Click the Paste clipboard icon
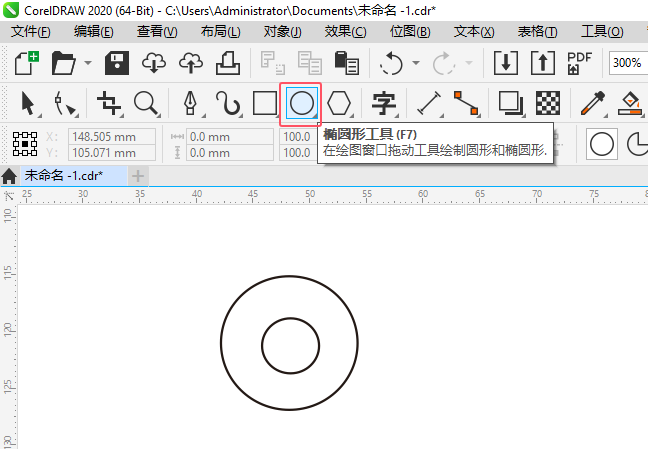The image size is (648, 449). pyautogui.click(x=346, y=63)
